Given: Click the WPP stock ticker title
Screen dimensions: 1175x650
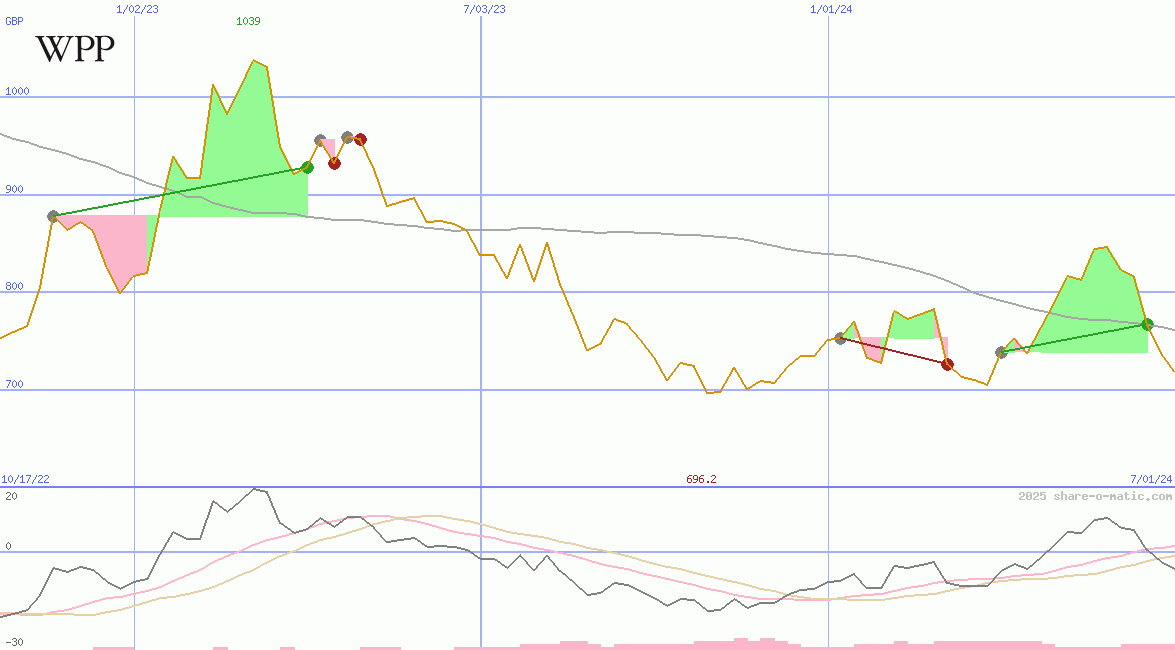Looking at the screenshot, I should tap(75, 49).
